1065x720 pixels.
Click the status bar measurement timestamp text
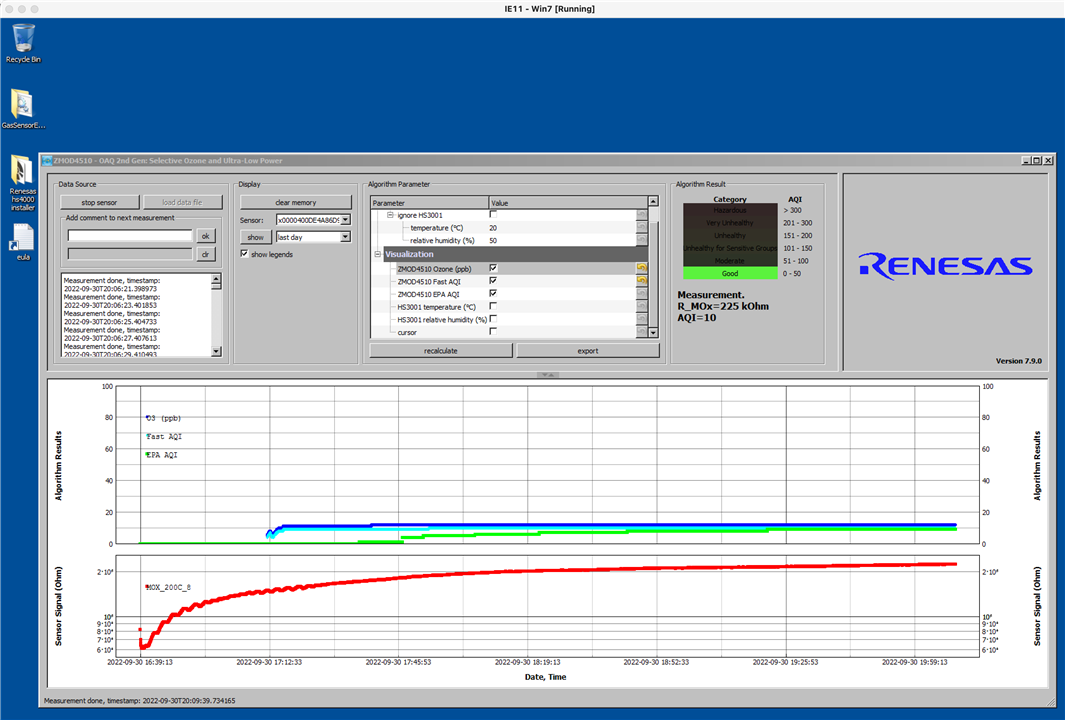coord(139,700)
